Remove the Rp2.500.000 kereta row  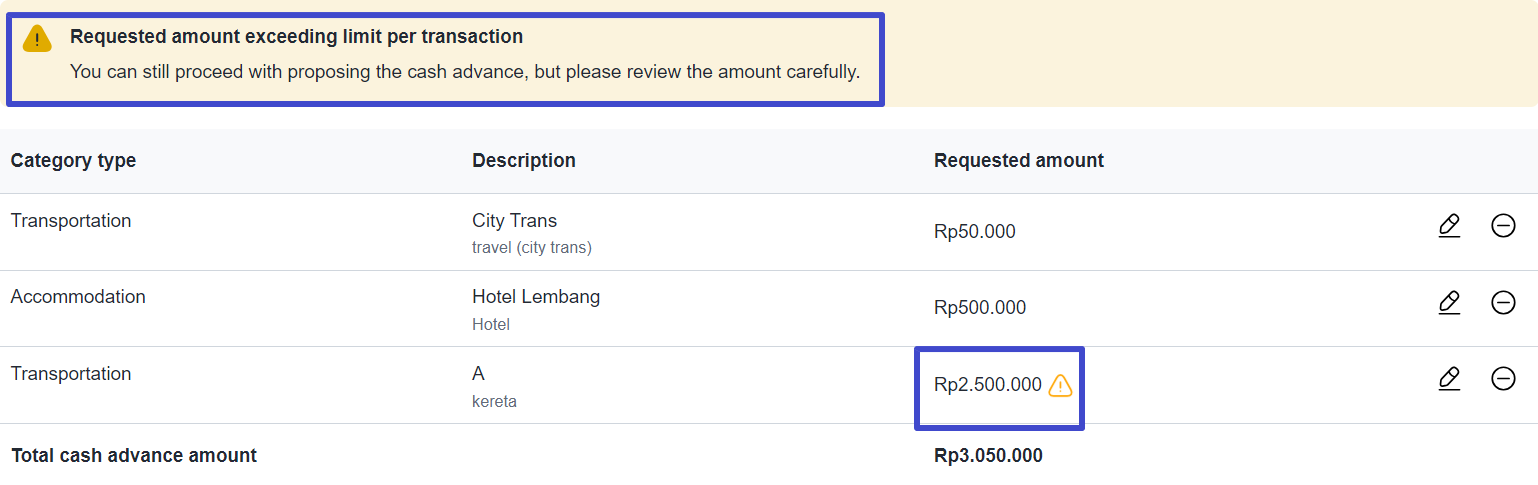(1503, 378)
